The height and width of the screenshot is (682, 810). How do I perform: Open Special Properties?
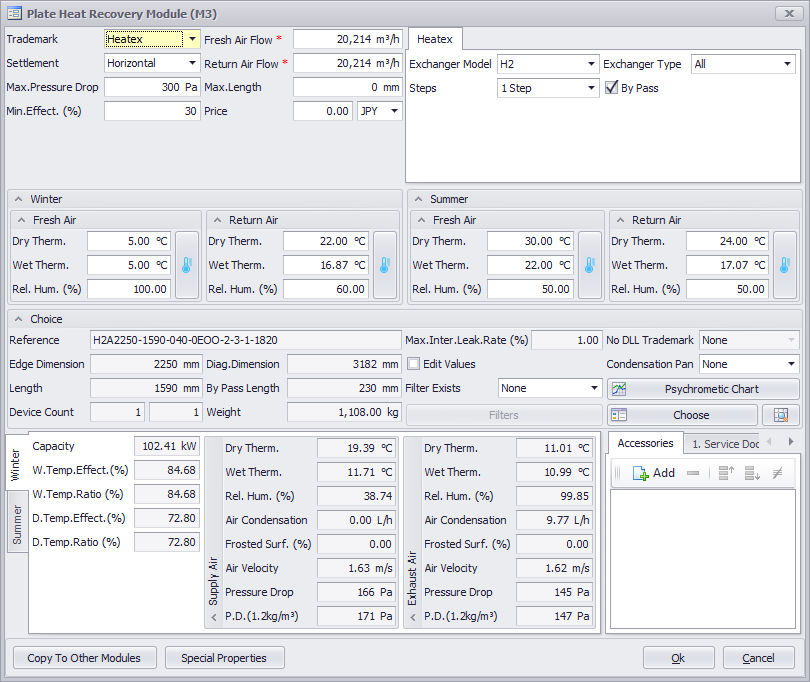pos(224,658)
